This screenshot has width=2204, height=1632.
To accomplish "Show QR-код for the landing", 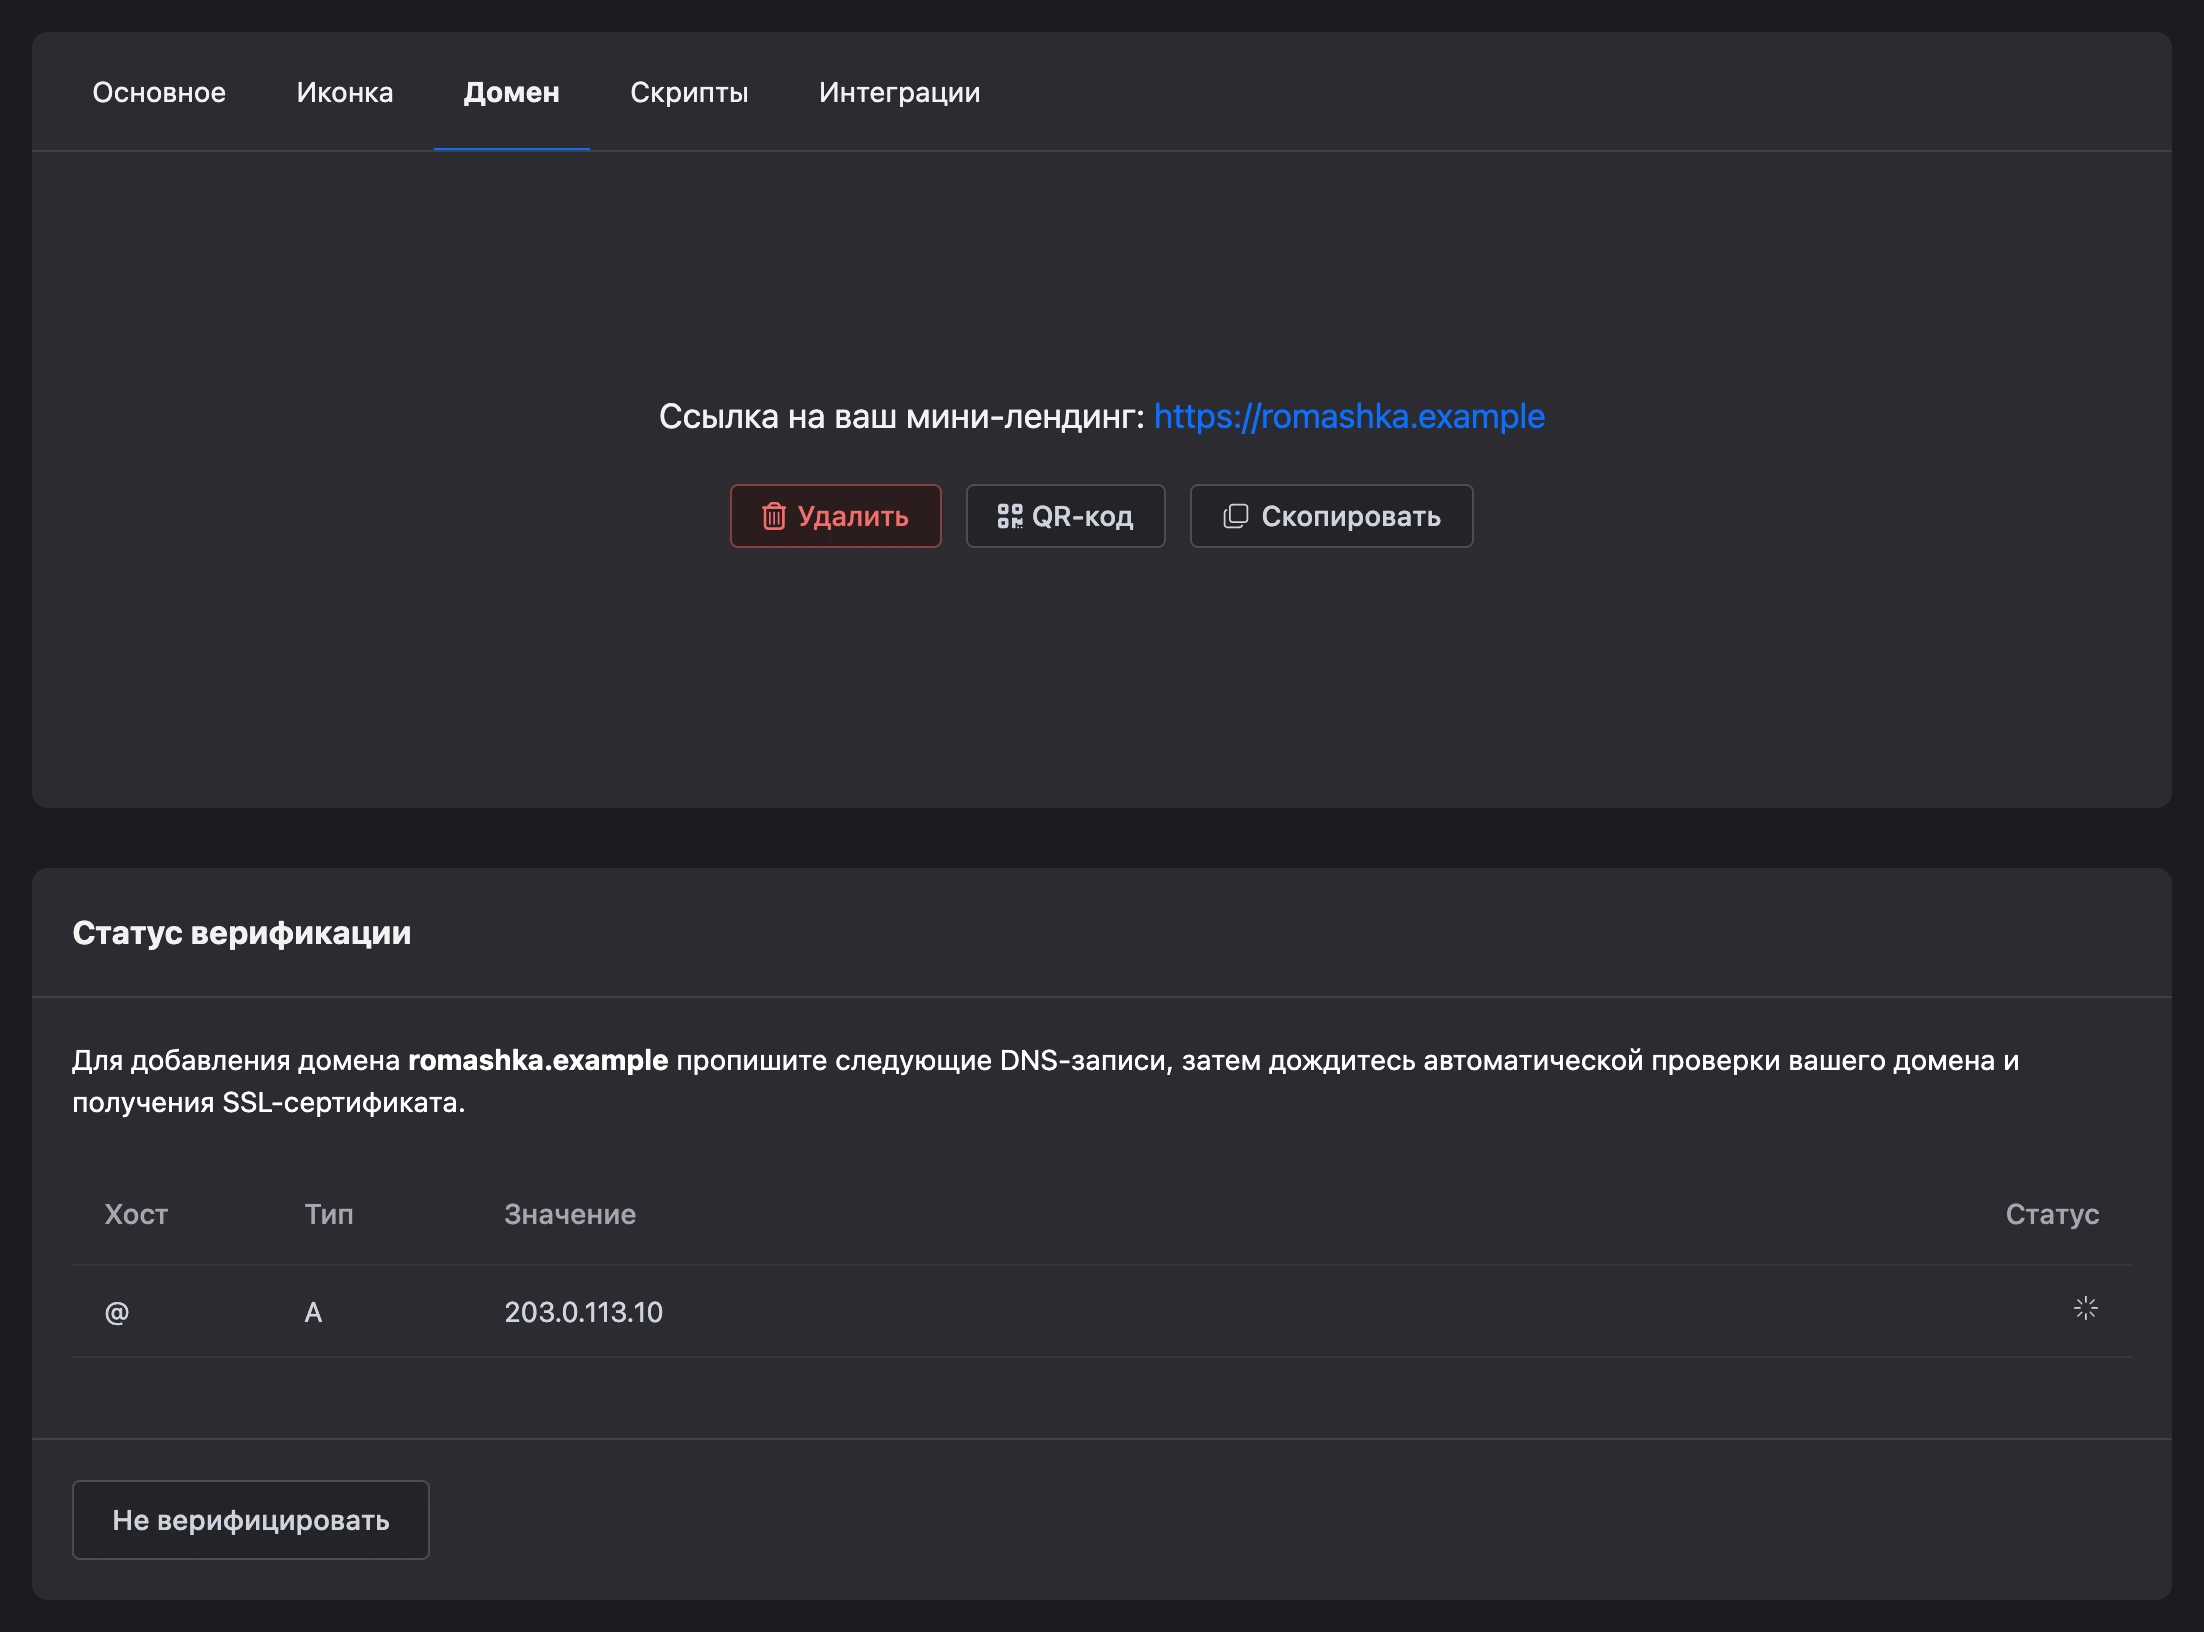I will tap(1066, 516).
